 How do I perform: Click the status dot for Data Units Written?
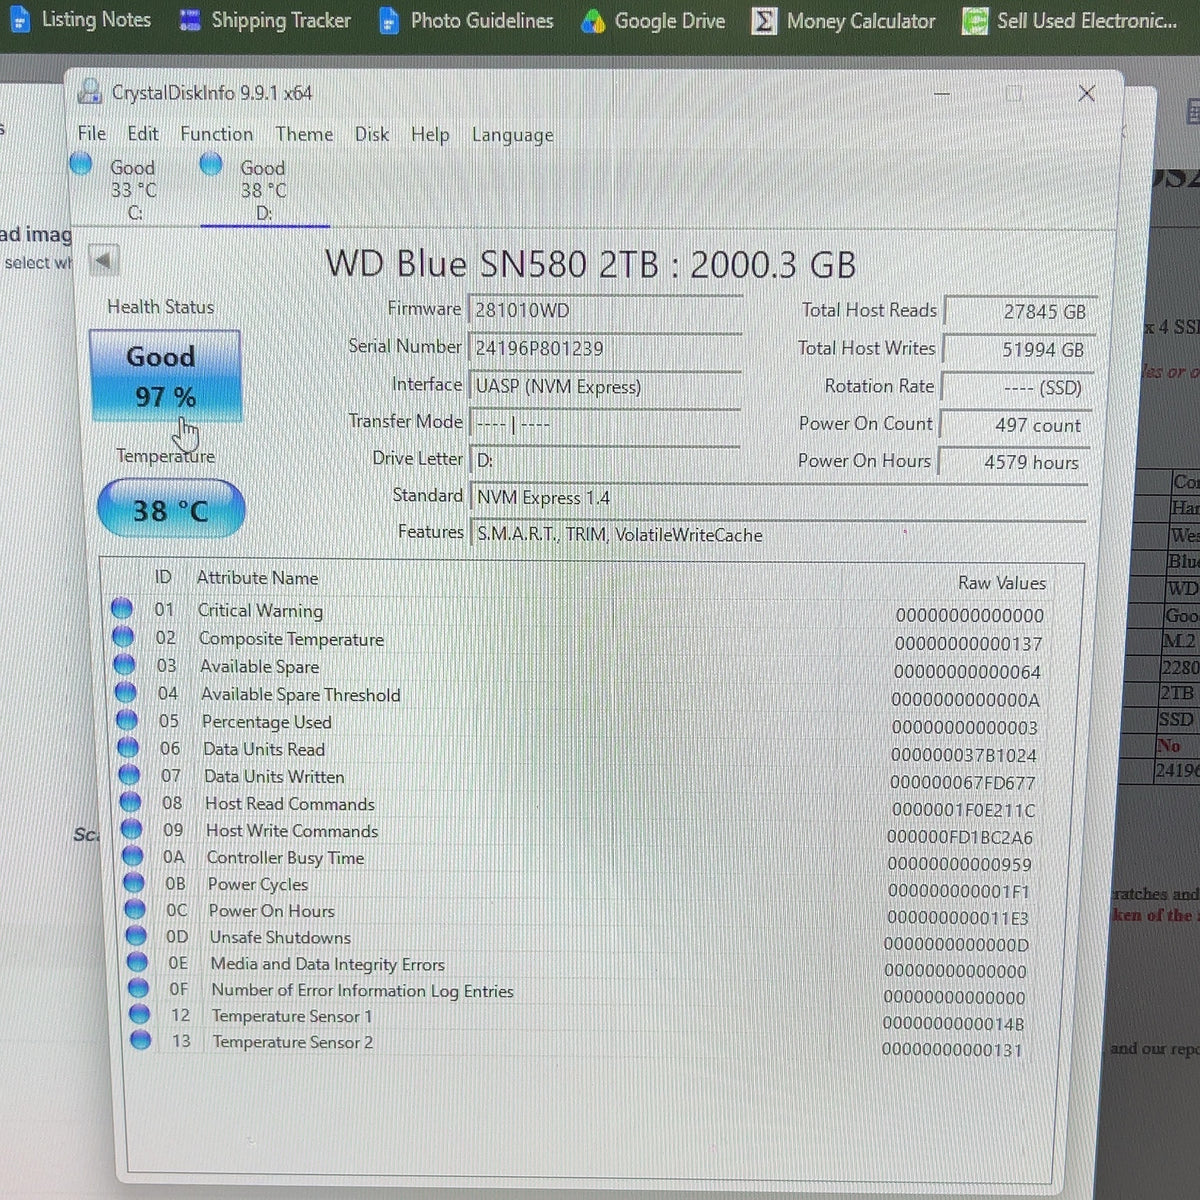129,774
